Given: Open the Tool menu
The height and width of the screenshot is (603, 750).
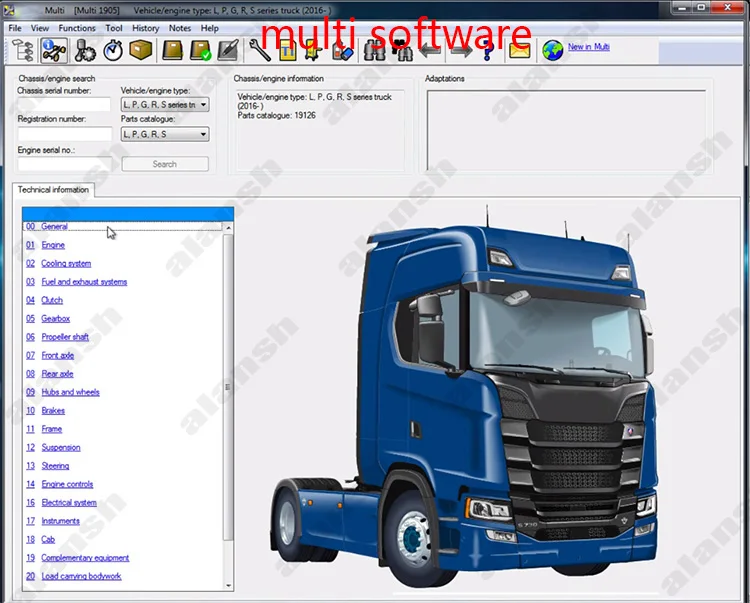Looking at the screenshot, I should pyautogui.click(x=114, y=28).
